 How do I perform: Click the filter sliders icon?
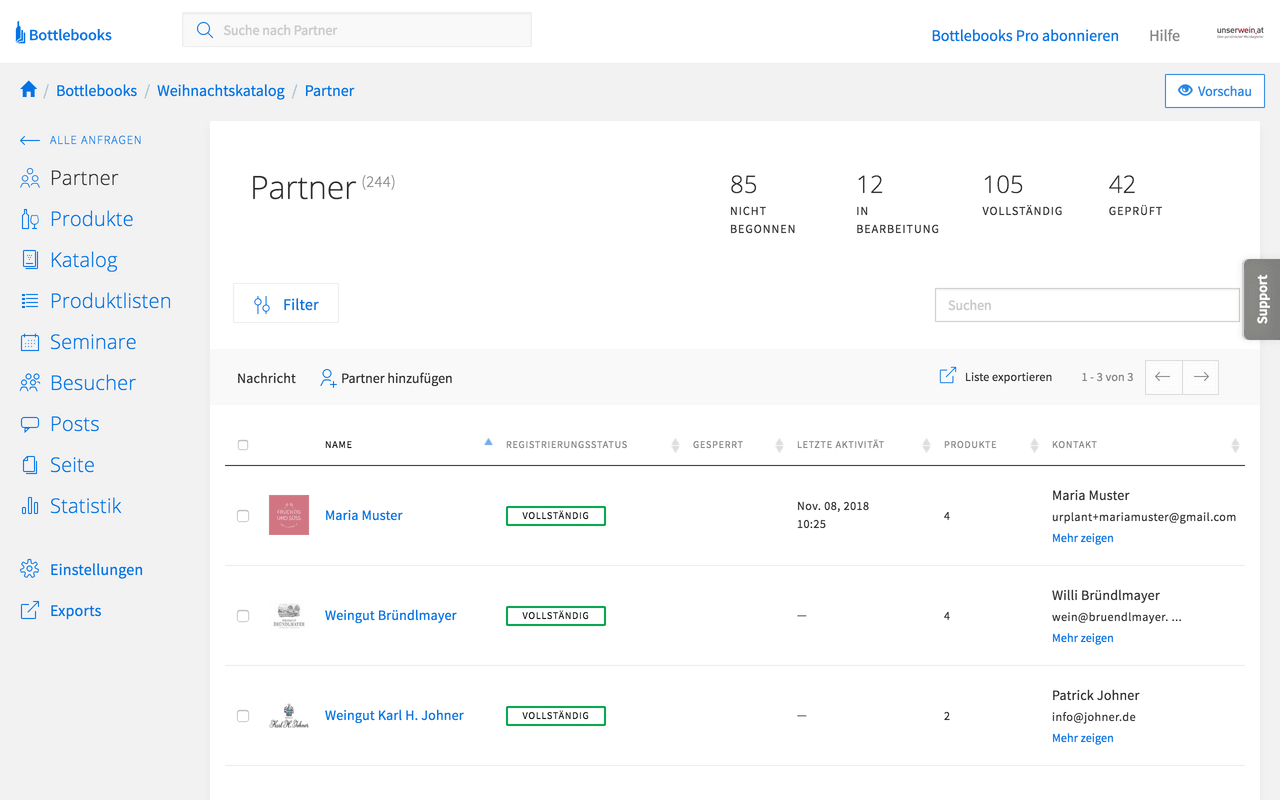262,305
